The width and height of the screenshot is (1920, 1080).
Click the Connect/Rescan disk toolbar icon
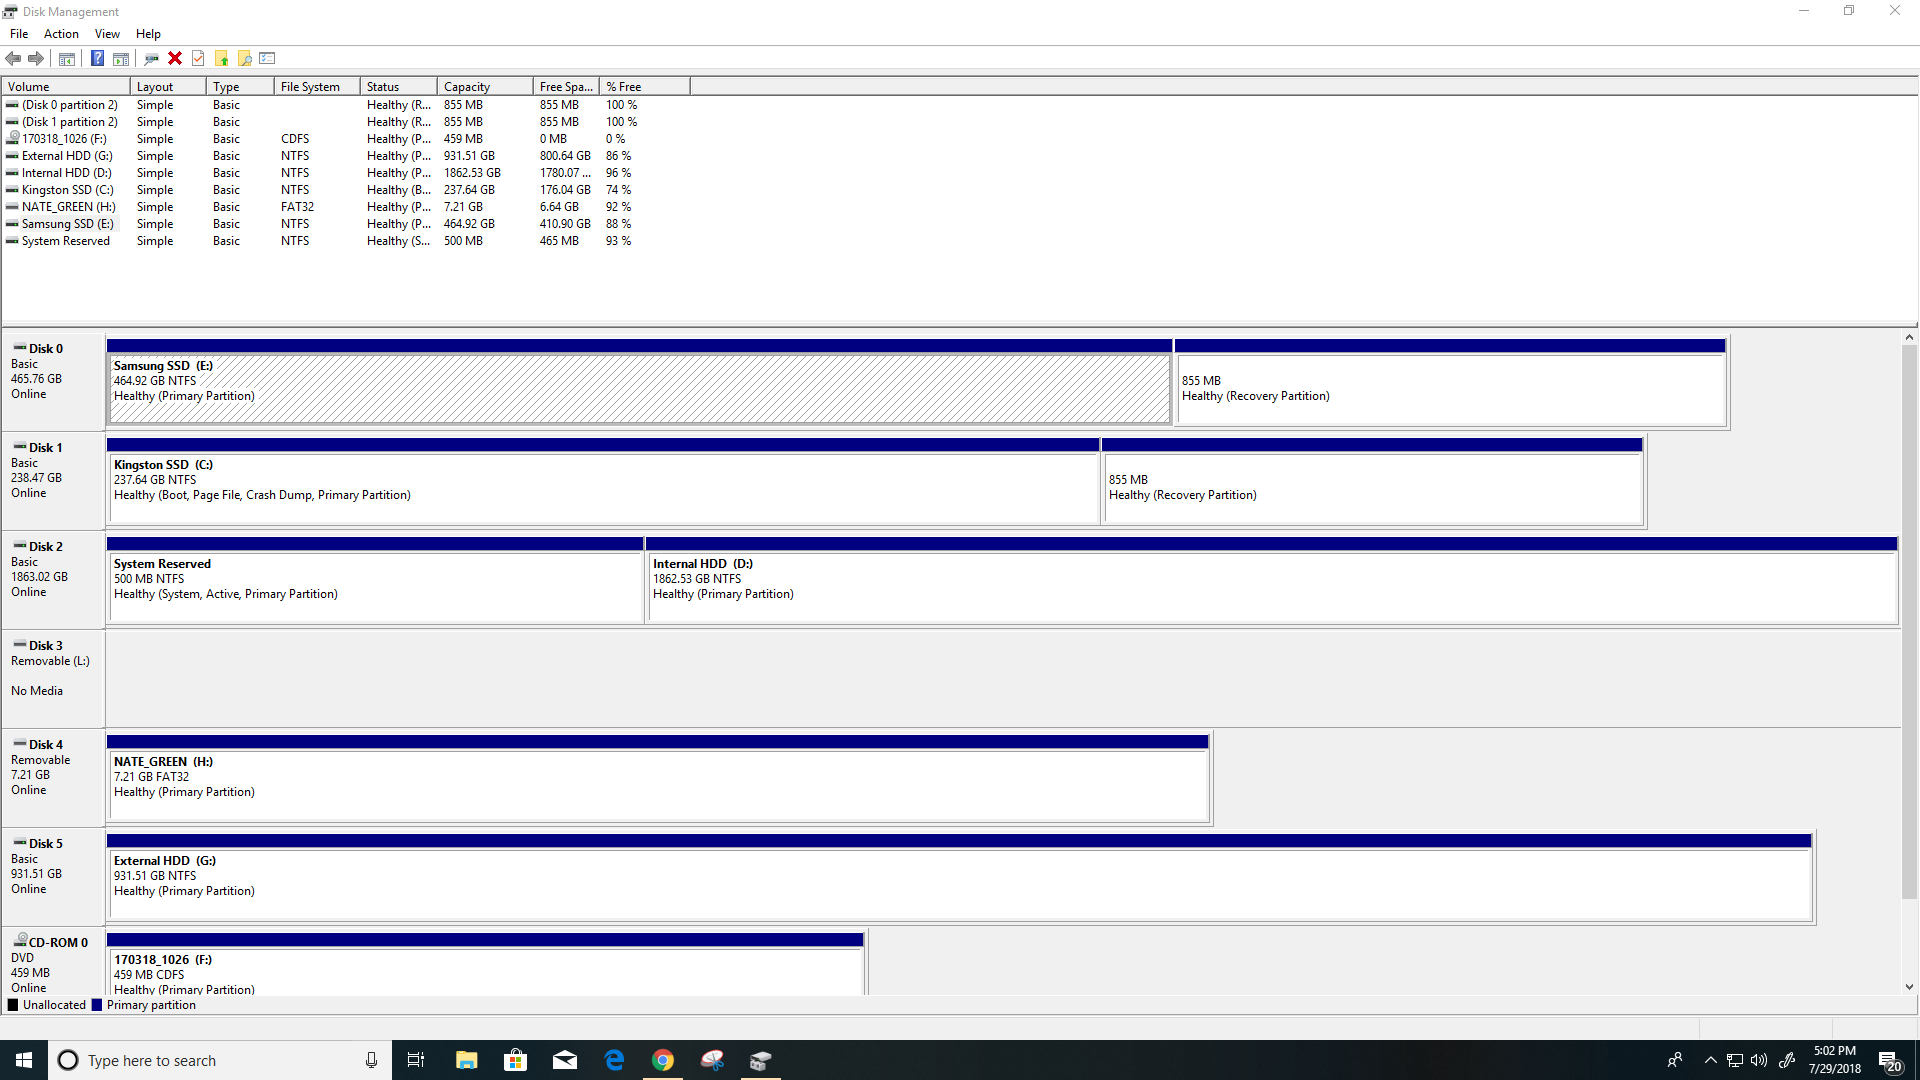[152, 58]
